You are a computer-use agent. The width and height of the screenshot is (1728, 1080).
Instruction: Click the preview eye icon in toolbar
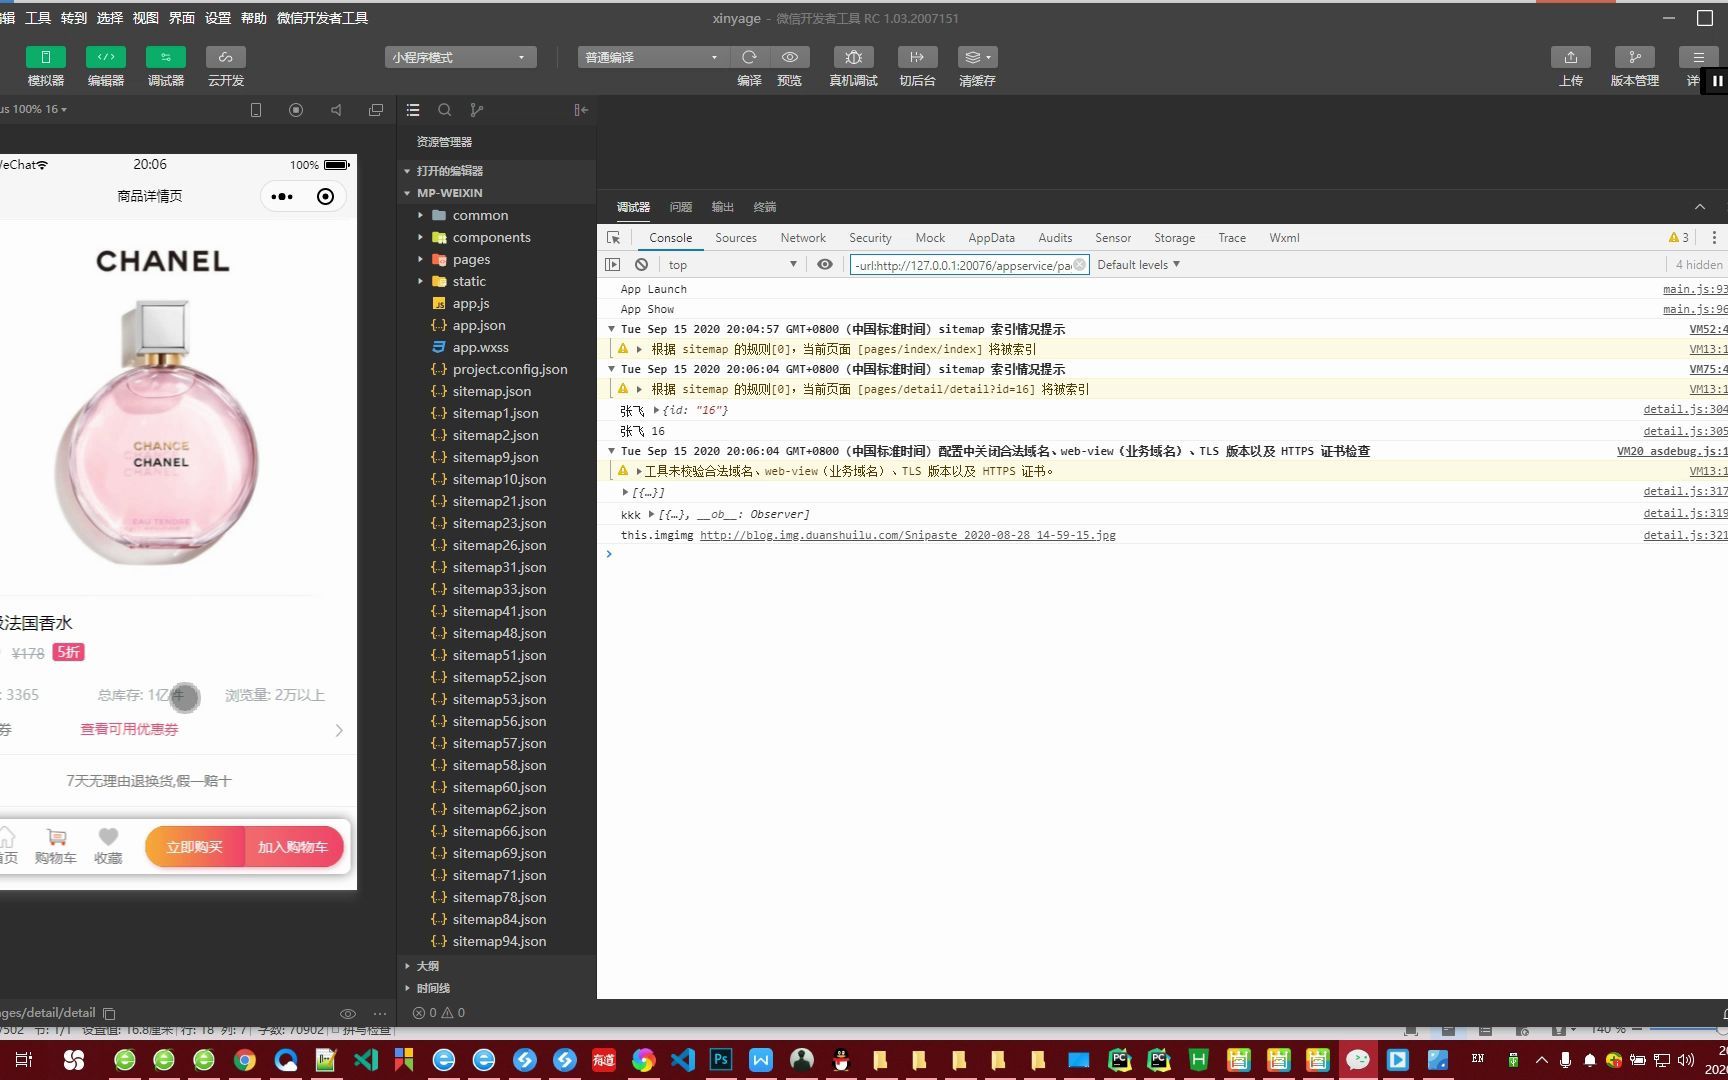(789, 57)
